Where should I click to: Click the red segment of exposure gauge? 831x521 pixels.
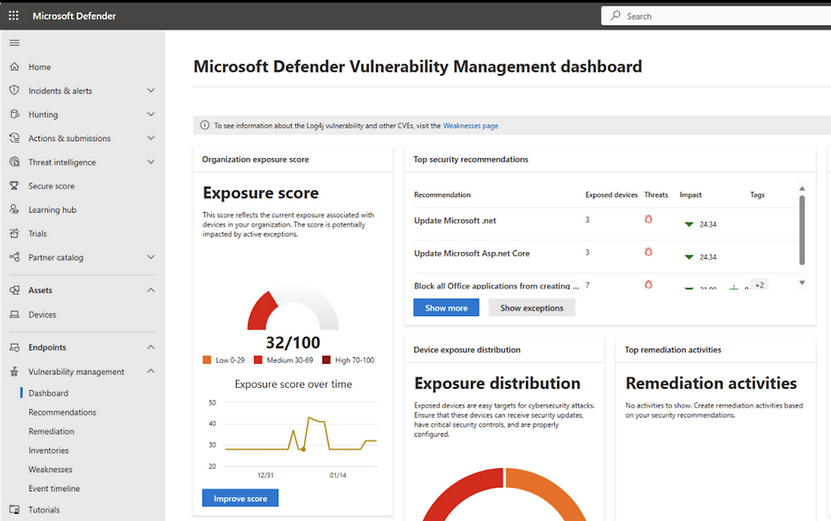(261, 312)
